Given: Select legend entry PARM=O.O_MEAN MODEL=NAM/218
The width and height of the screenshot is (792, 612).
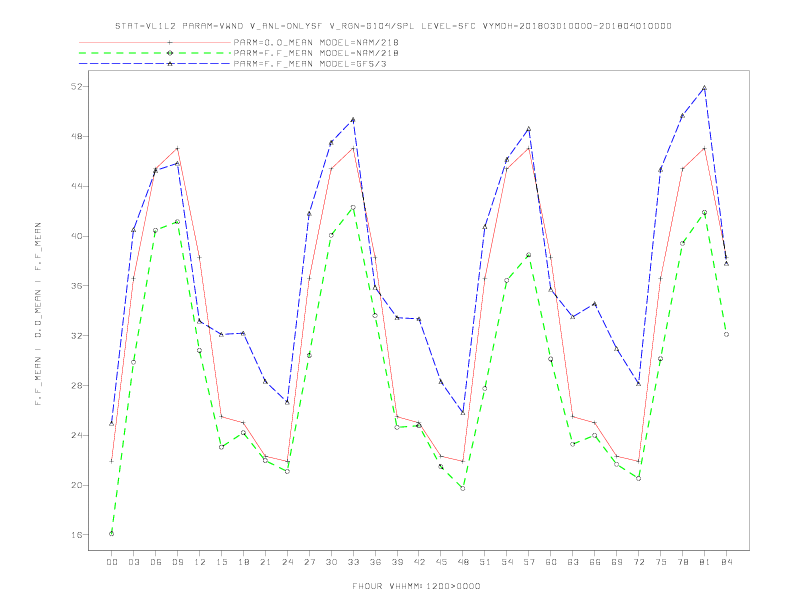Looking at the screenshot, I should 316,42.
